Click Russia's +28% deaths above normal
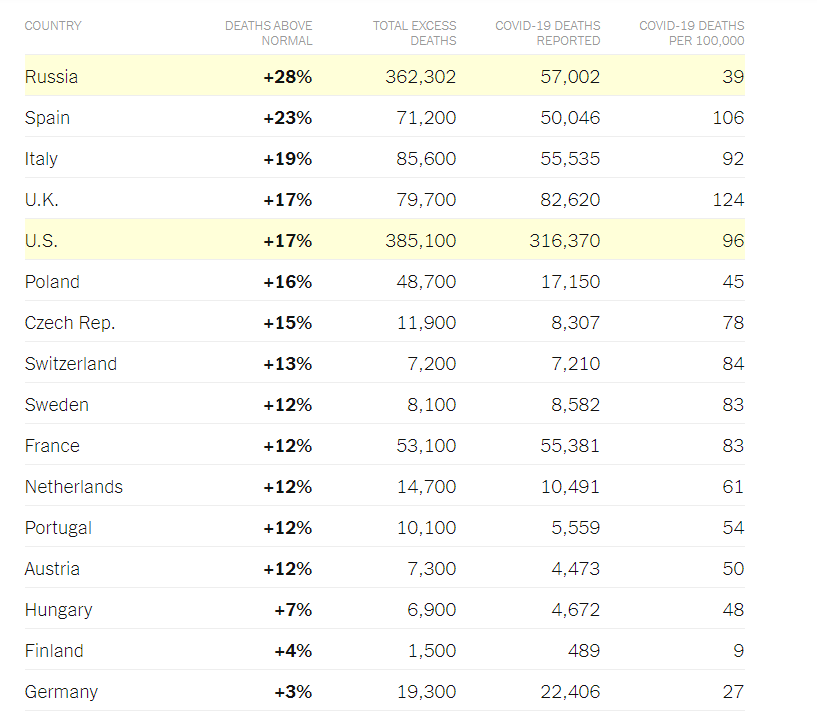This screenshot has width=817, height=717. pyautogui.click(x=288, y=77)
